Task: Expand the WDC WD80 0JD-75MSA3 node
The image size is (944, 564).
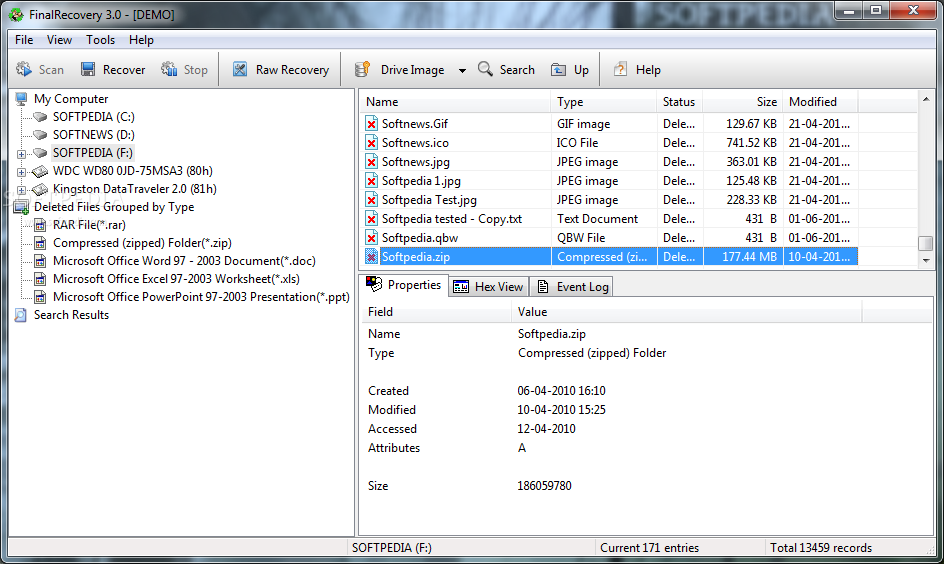Action: click(x=22, y=172)
